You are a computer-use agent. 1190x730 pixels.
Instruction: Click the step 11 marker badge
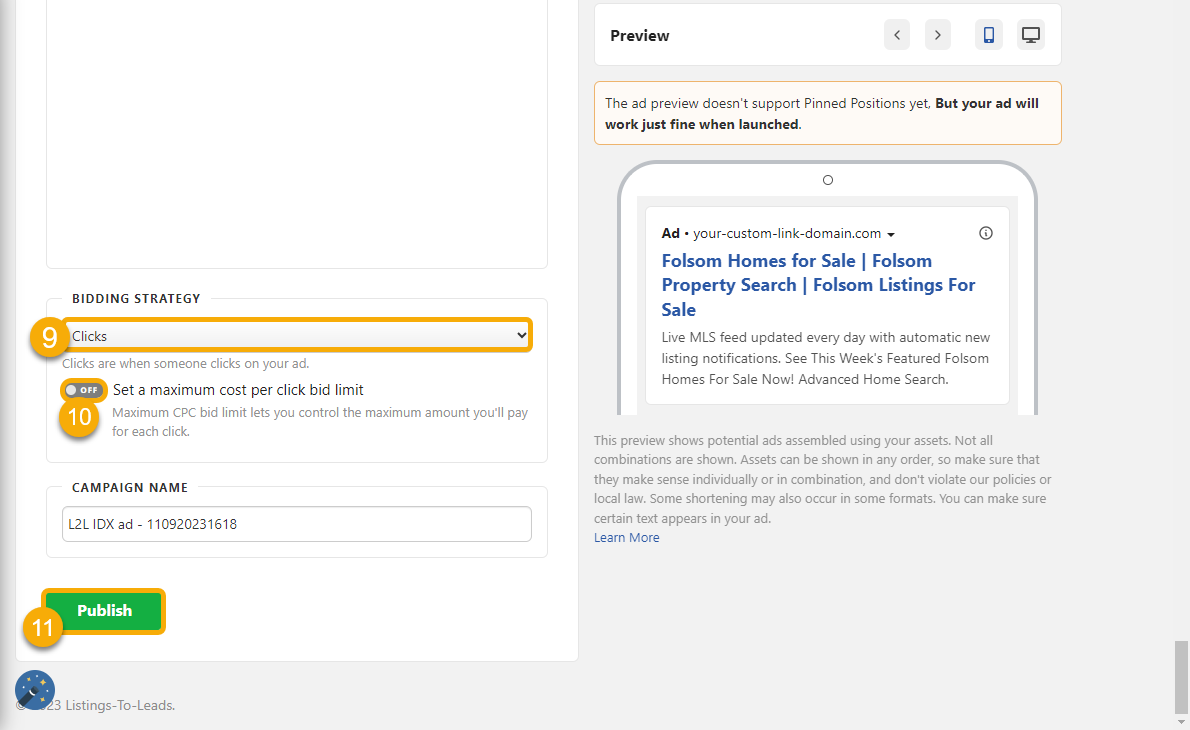point(43,628)
